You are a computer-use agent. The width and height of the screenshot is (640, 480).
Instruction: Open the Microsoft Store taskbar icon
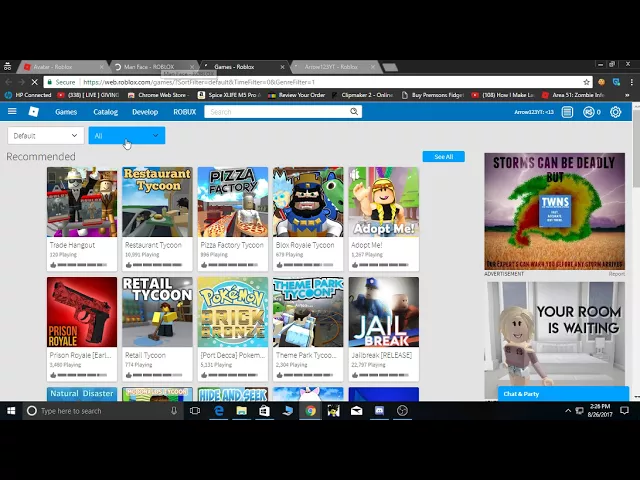[264, 411]
